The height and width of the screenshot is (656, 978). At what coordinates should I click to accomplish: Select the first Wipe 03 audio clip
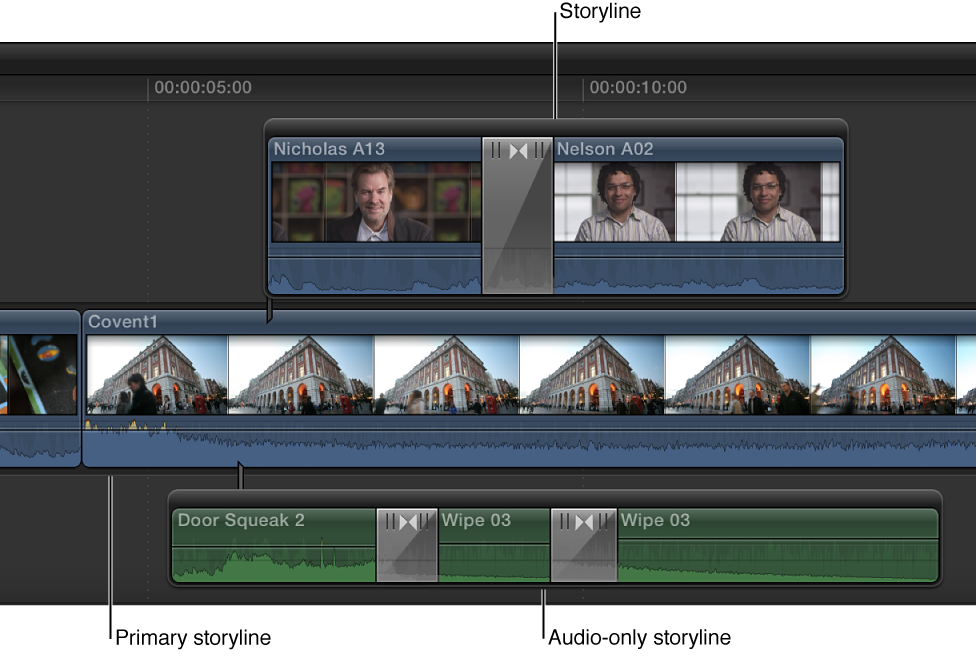click(x=494, y=546)
